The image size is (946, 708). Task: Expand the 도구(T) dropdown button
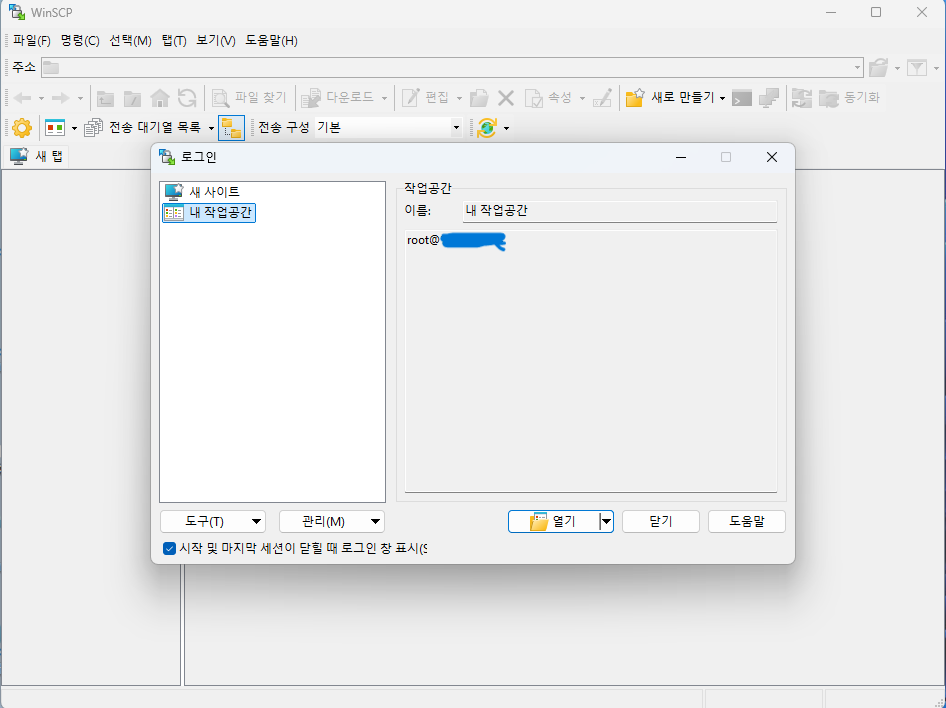point(213,522)
